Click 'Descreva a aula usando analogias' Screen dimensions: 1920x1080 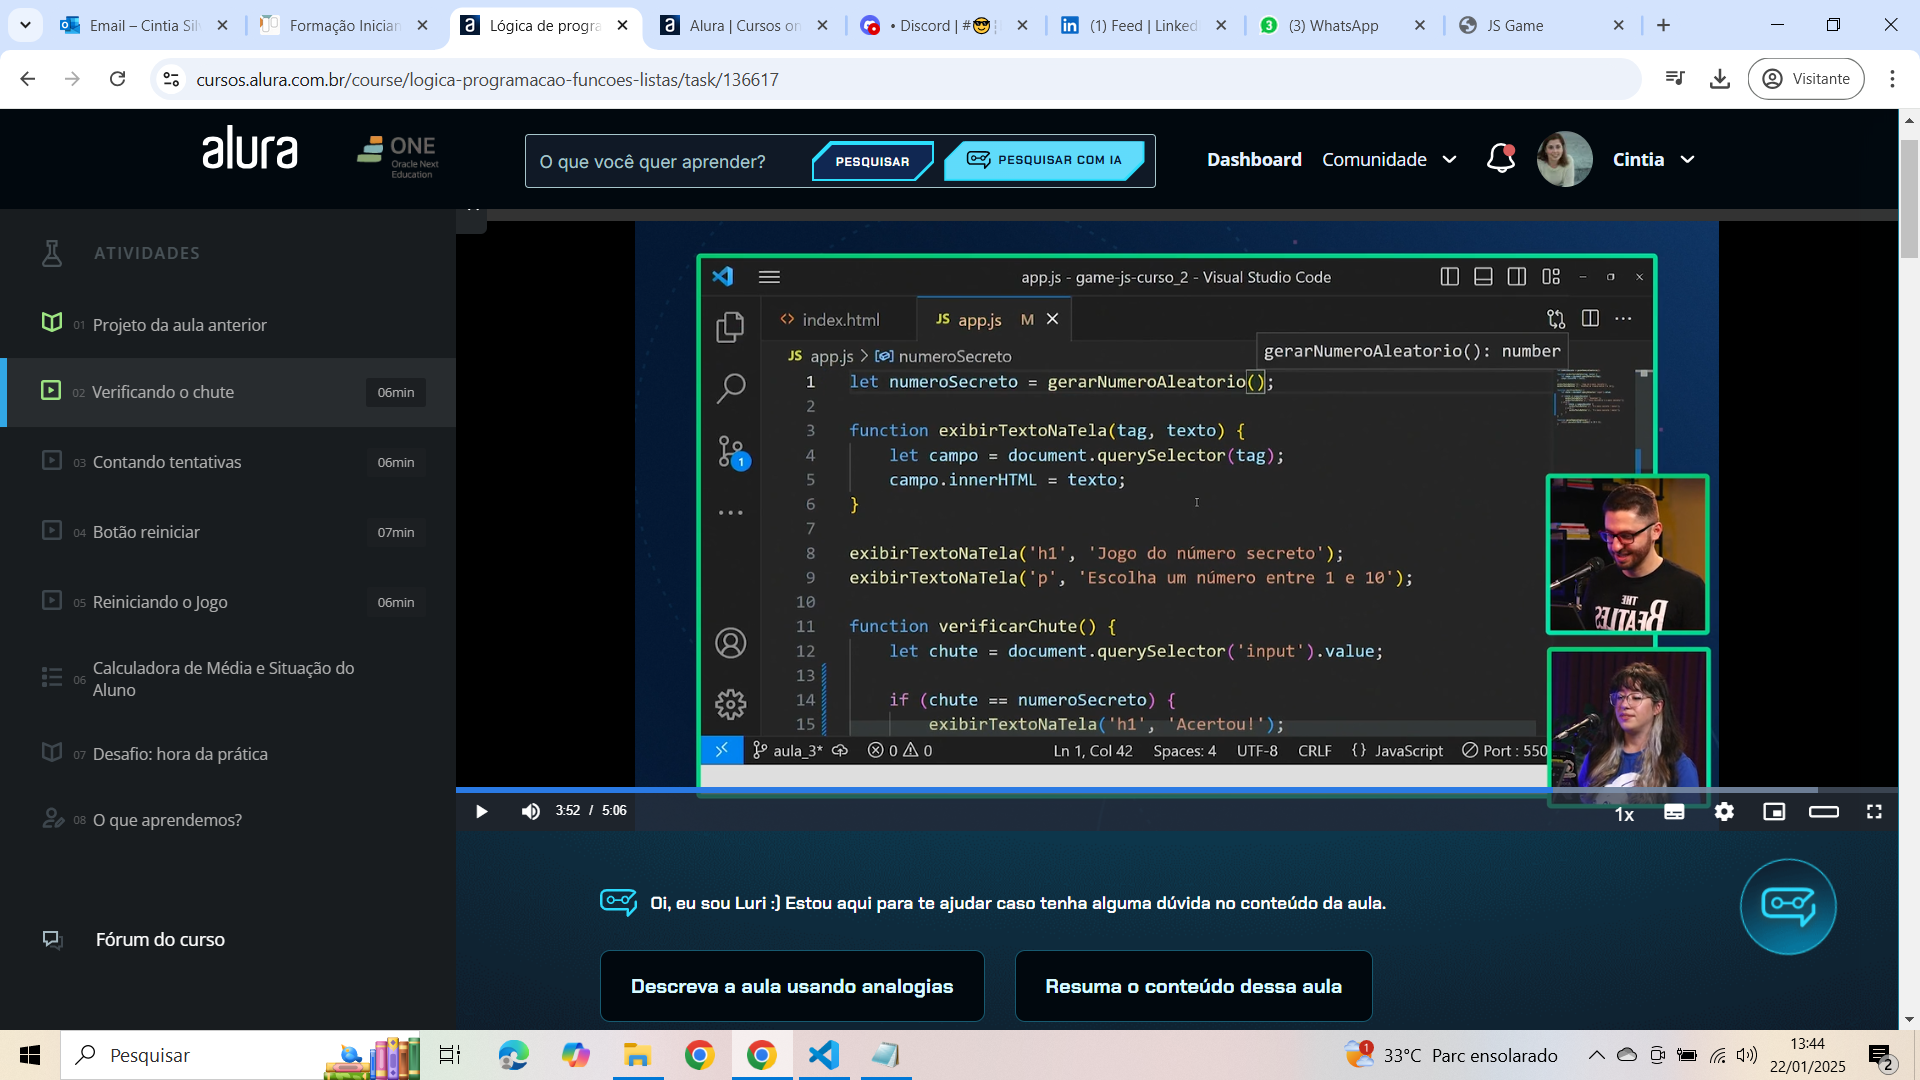pyautogui.click(x=792, y=986)
